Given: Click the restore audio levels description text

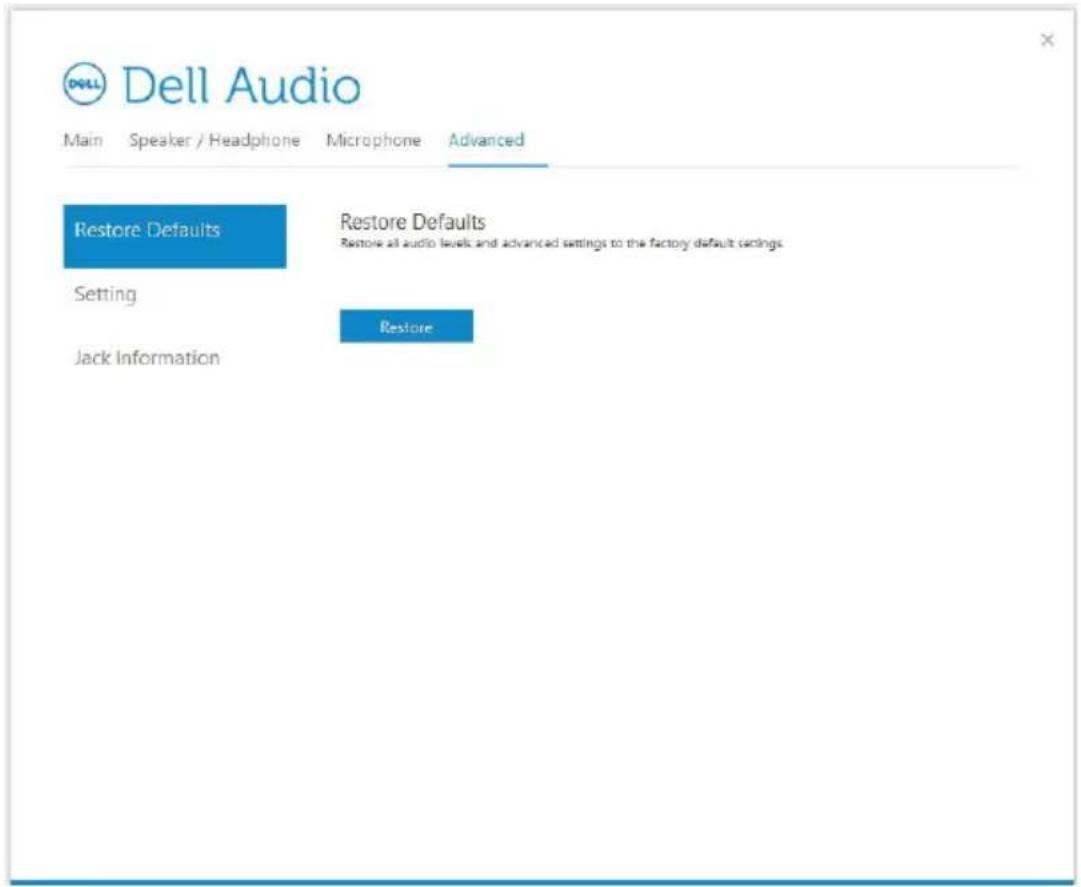Looking at the screenshot, I should click(x=562, y=243).
